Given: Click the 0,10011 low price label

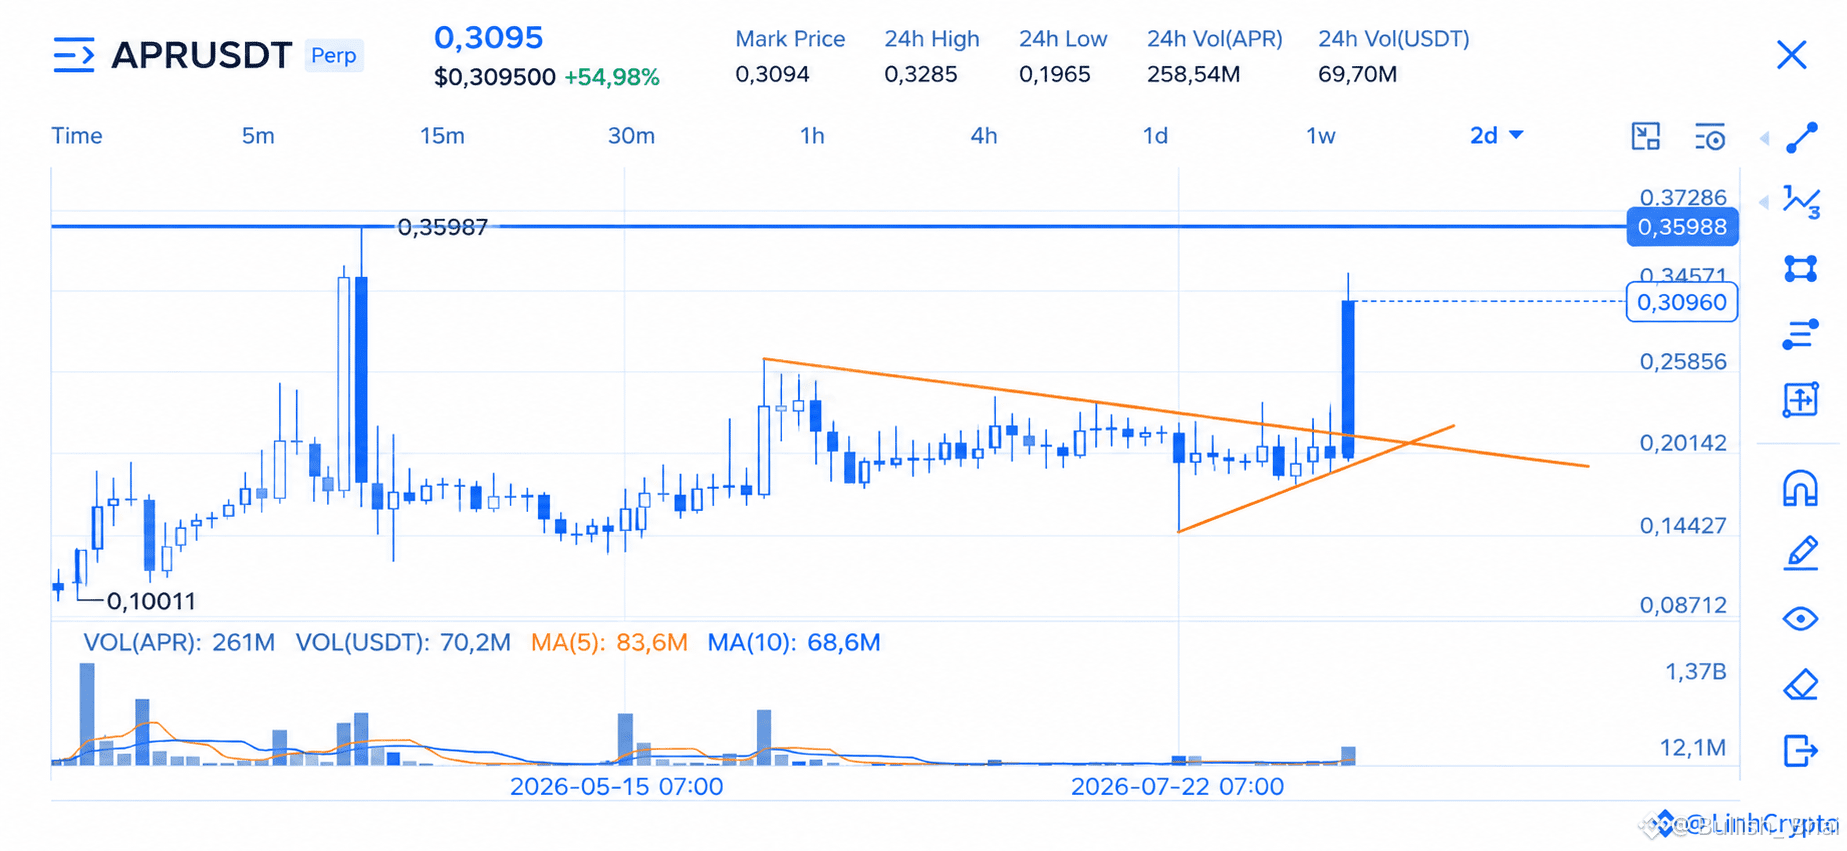Looking at the screenshot, I should 151,601.
